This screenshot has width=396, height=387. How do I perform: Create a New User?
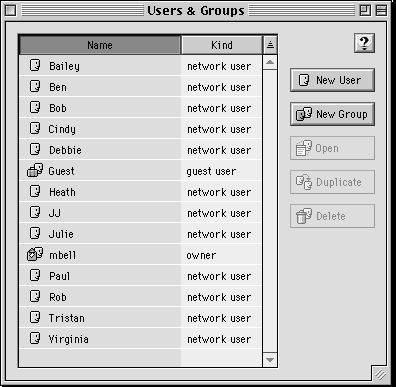pyautogui.click(x=332, y=80)
